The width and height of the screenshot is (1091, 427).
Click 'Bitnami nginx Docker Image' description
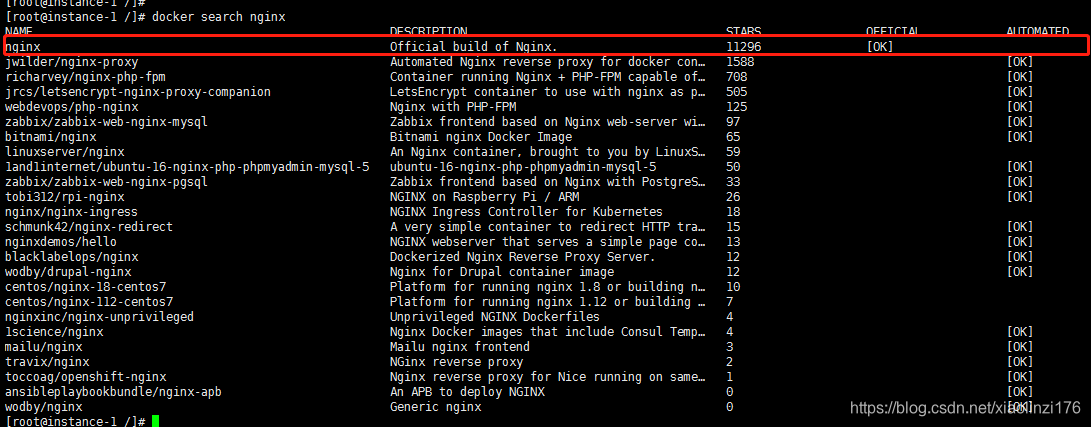tap(481, 137)
